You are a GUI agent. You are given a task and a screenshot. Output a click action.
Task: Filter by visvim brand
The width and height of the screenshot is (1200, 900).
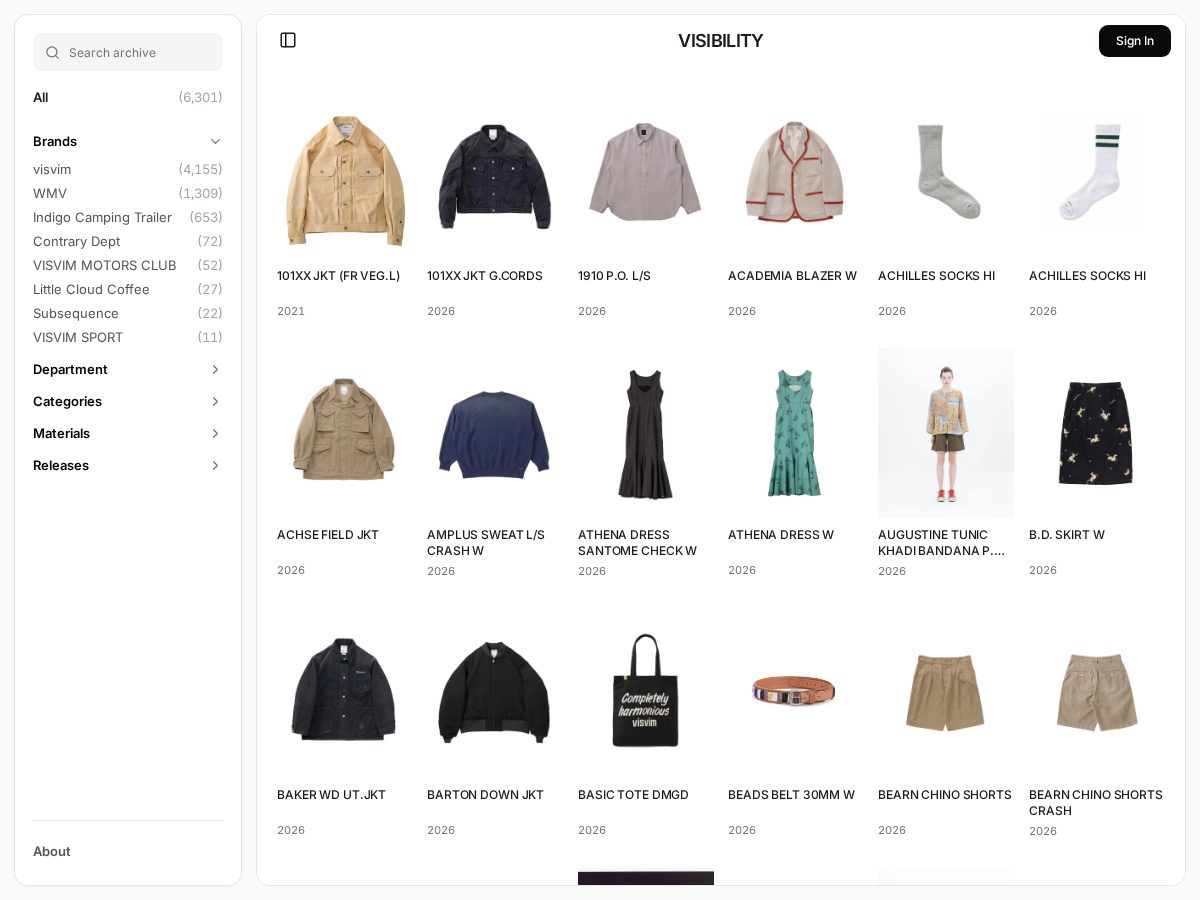click(128, 169)
